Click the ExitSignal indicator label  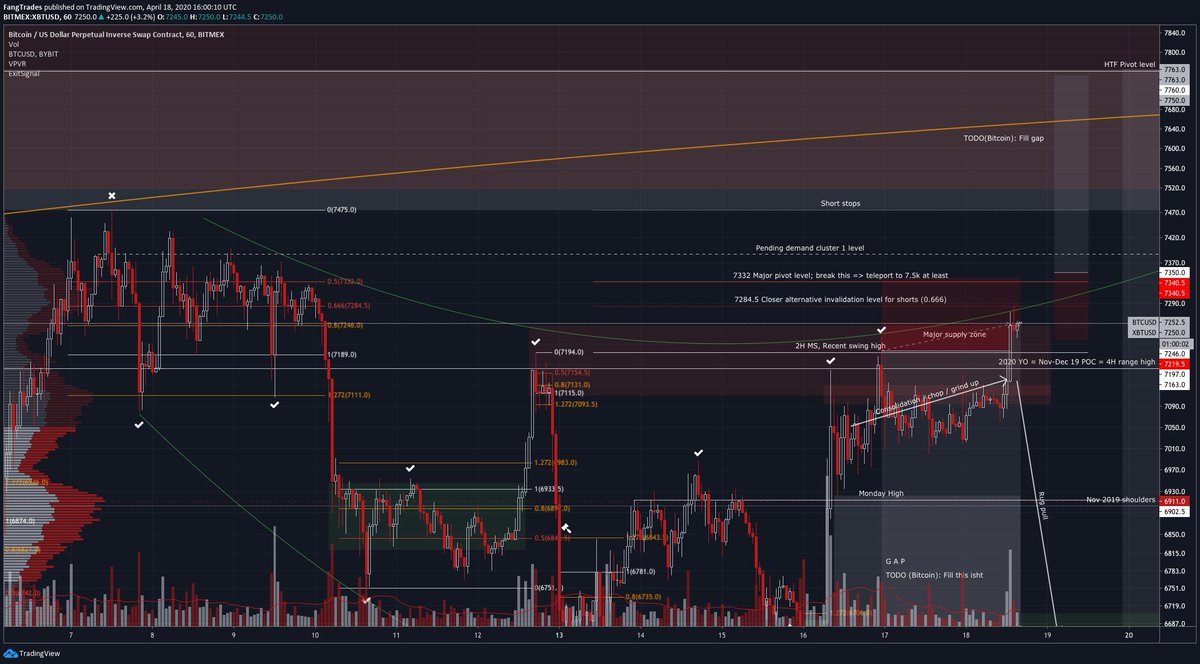pos(23,74)
